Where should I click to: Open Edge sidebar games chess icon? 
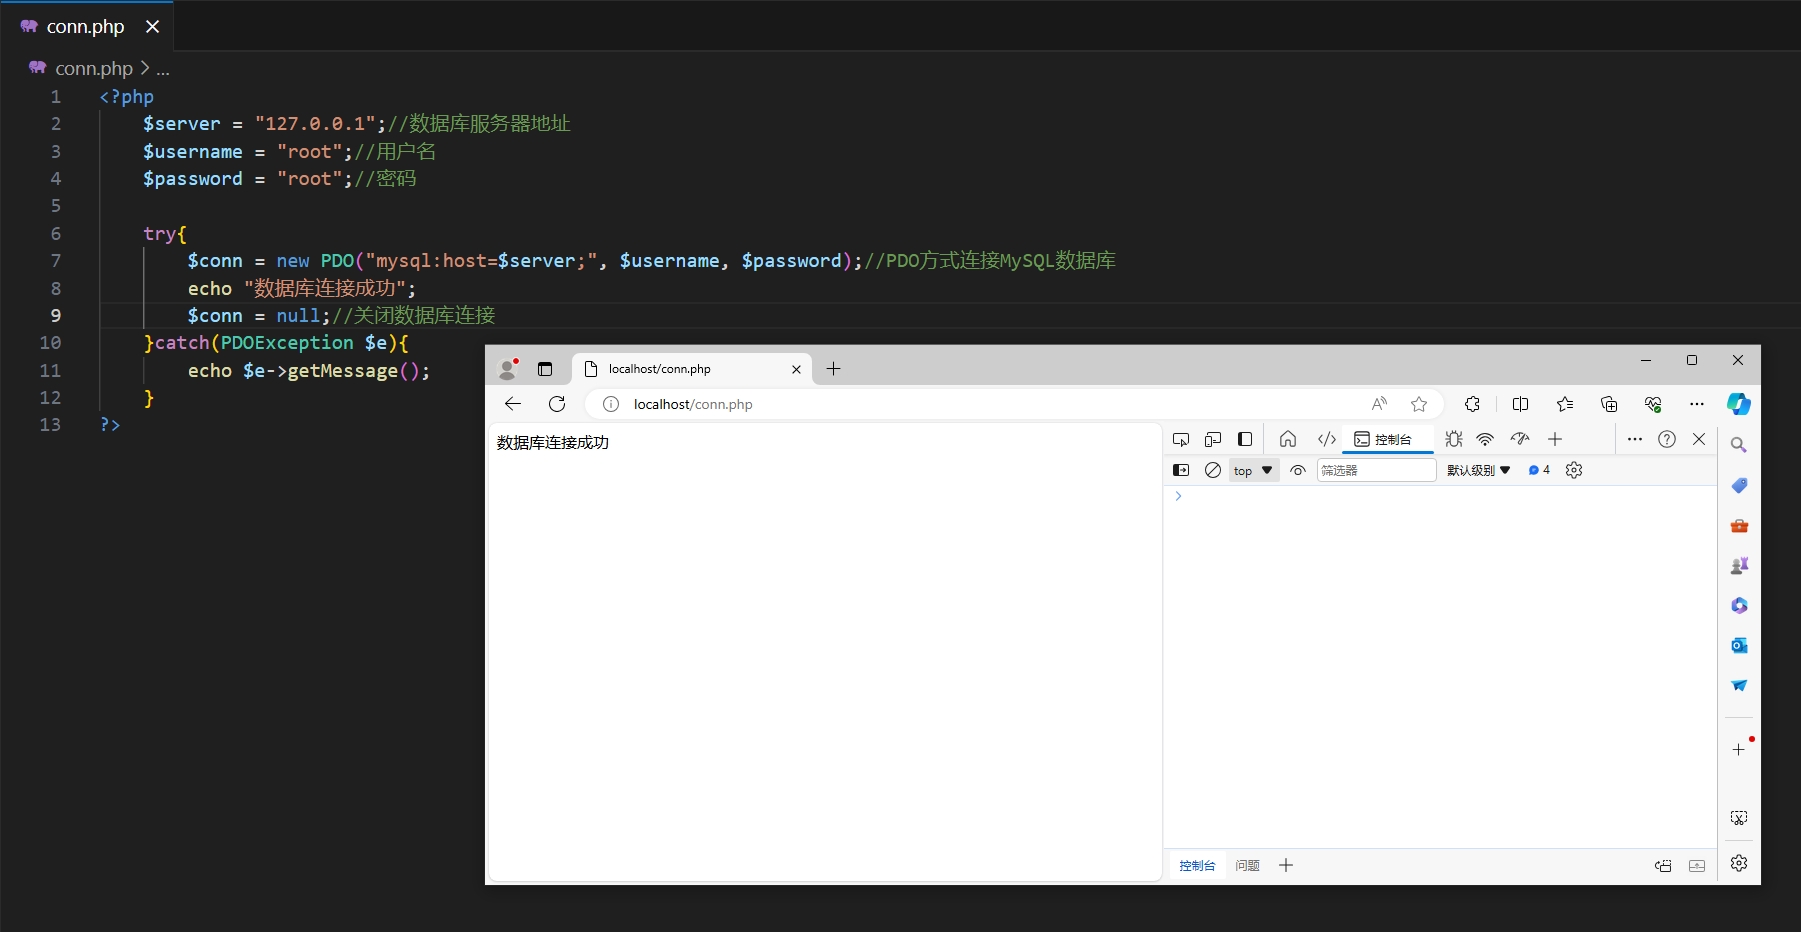click(x=1739, y=565)
